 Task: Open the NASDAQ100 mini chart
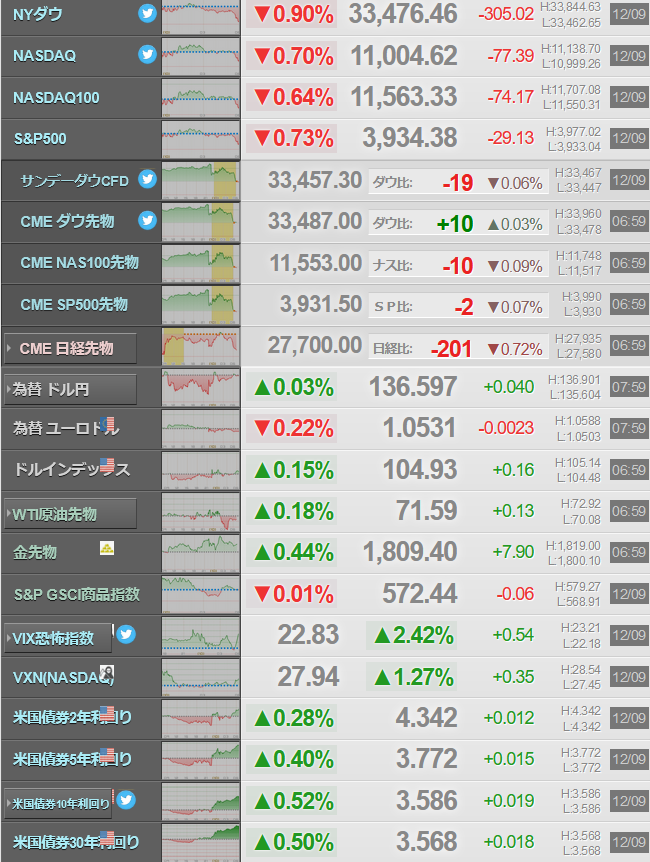[201, 98]
